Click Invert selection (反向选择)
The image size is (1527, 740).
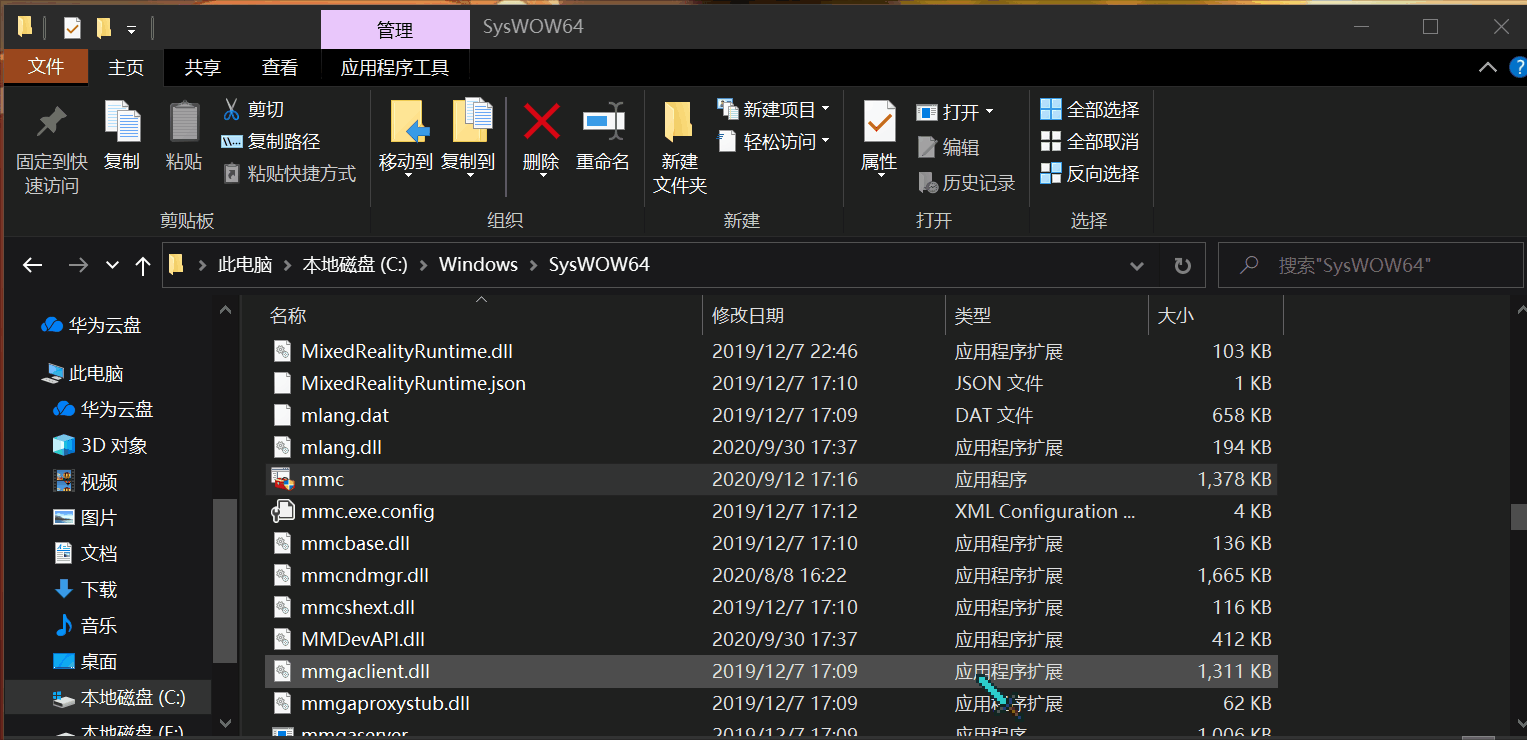coord(1090,173)
